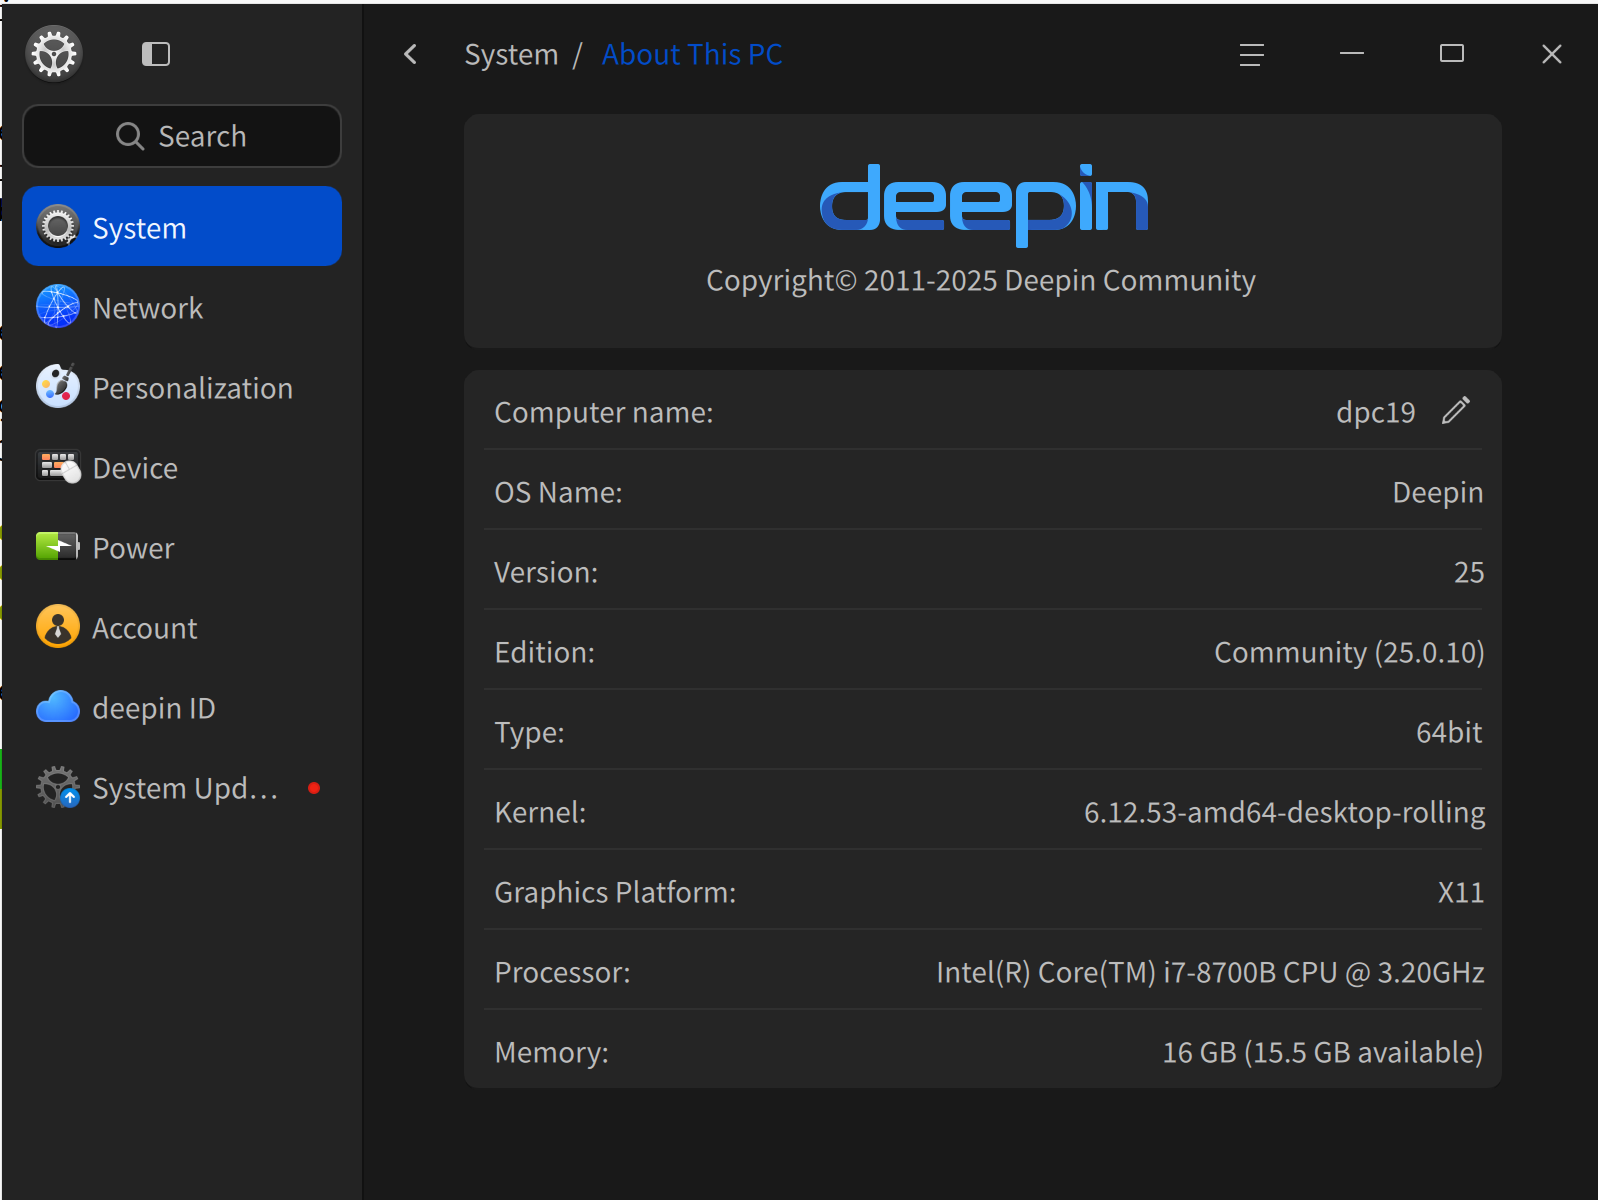Image resolution: width=1598 pixels, height=1200 pixels.
Task: Click the Device keyboard icon
Action: click(58, 467)
